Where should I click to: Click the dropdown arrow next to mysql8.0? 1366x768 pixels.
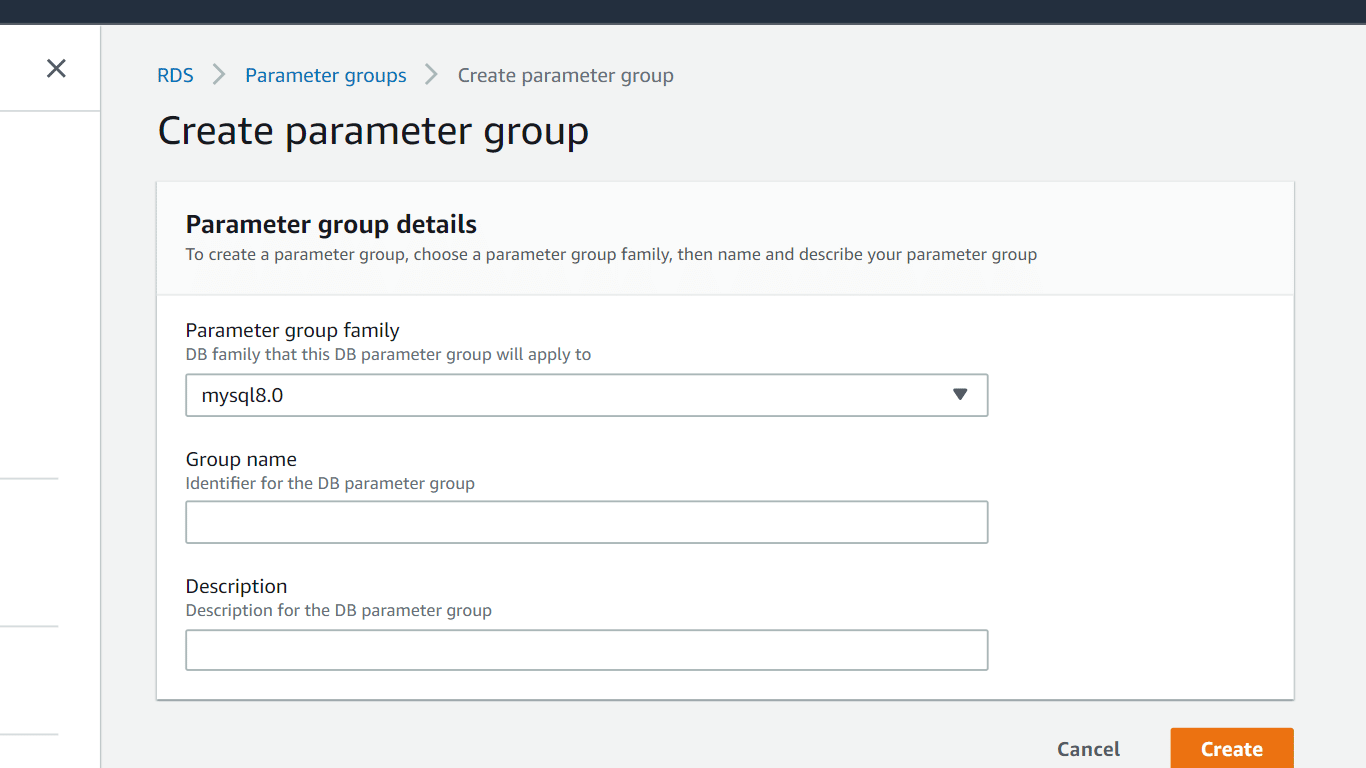[960, 395]
